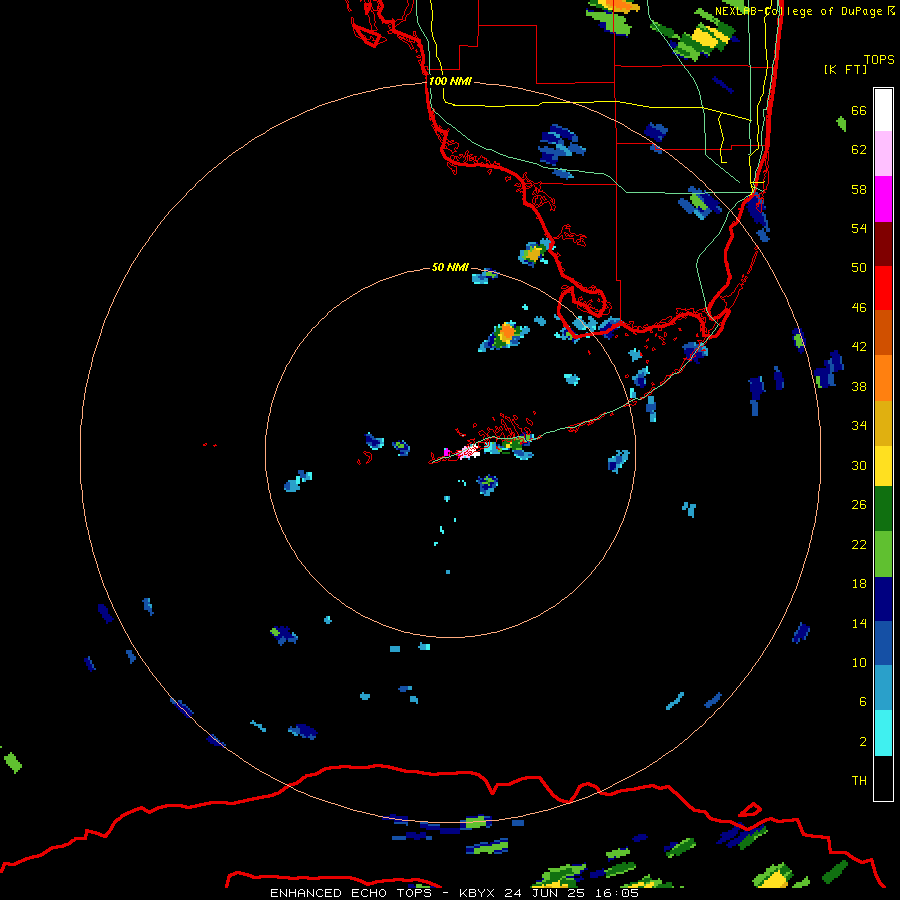The image size is (900, 900).
Task: Select the 6 value on the scale
Action: 863,702
